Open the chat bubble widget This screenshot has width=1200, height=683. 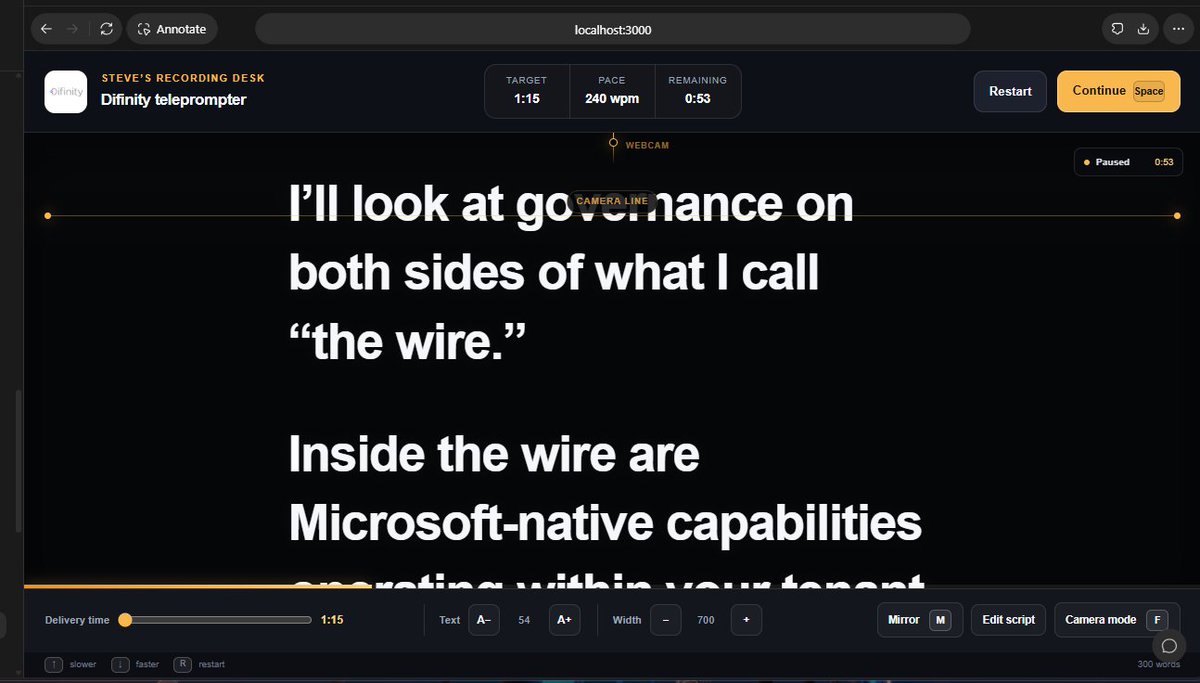1169,644
